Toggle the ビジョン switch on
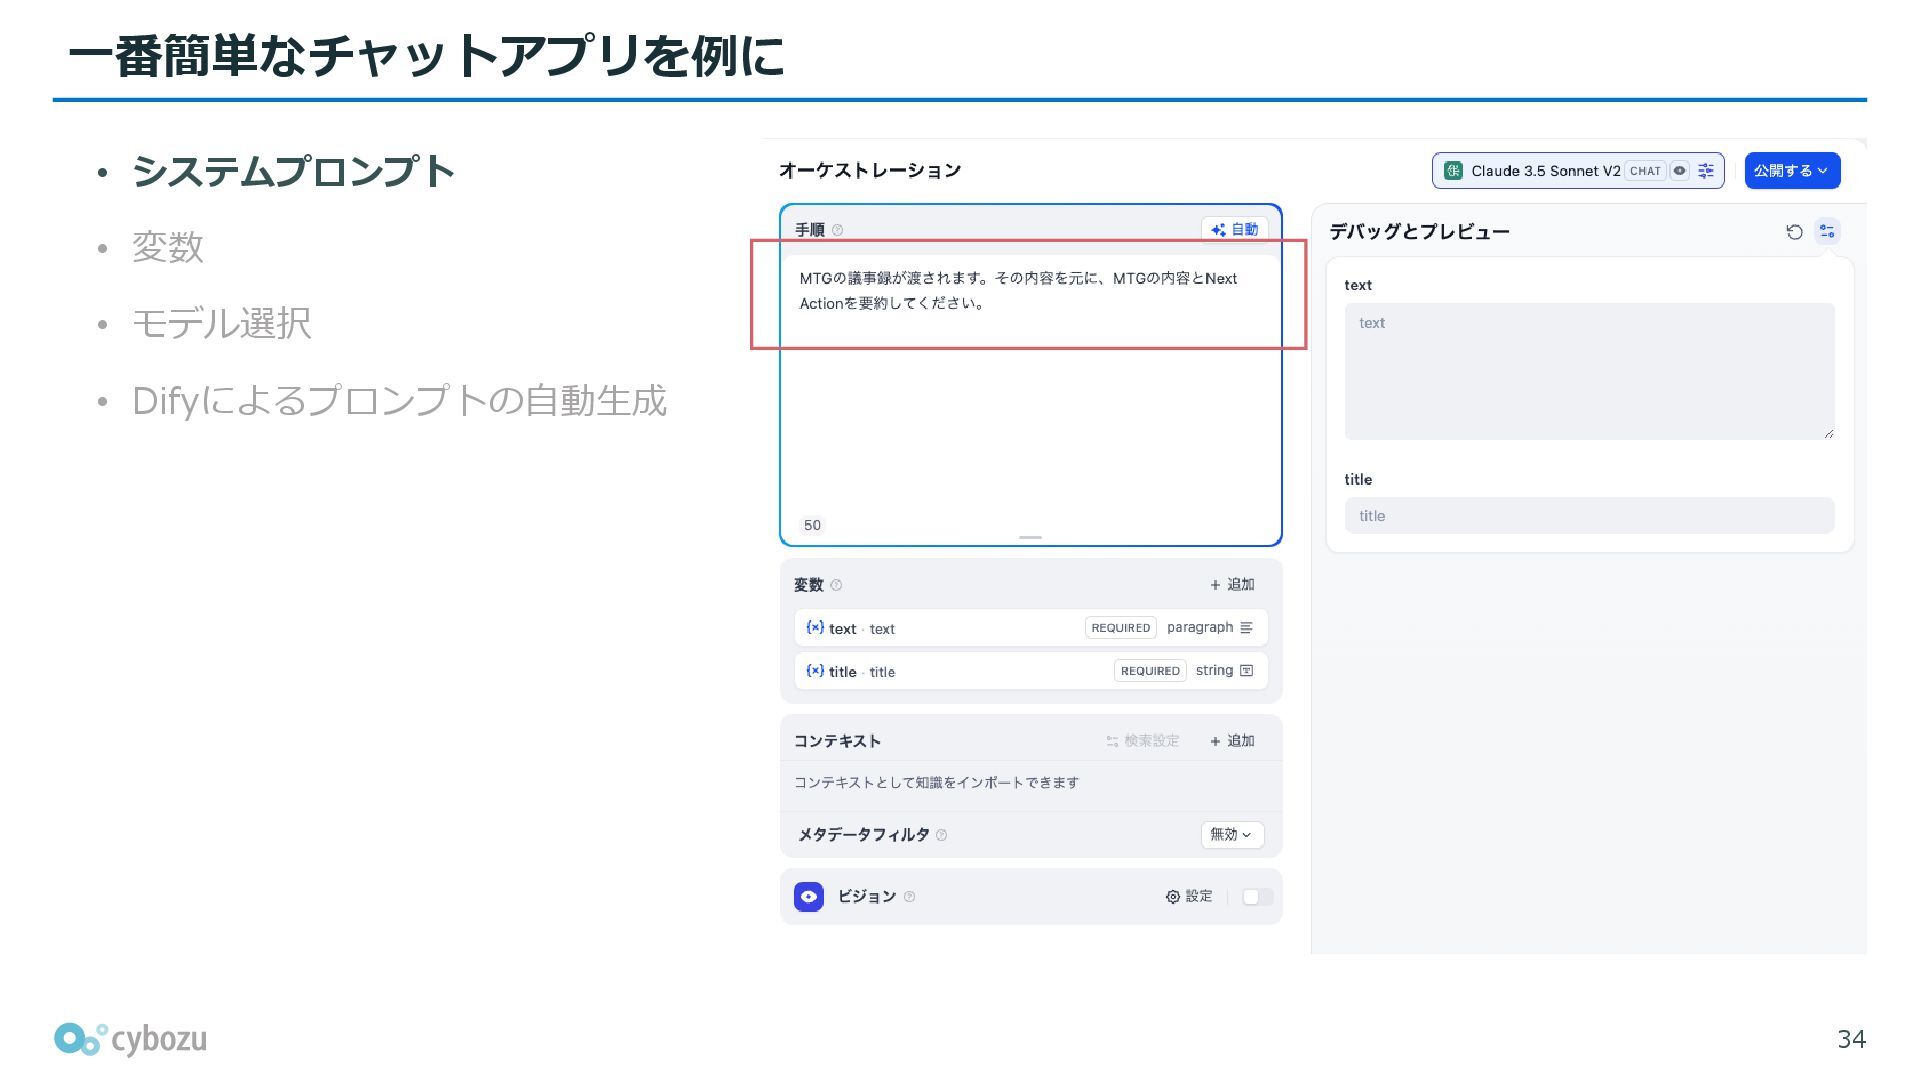The height and width of the screenshot is (1080, 1920). click(1257, 897)
